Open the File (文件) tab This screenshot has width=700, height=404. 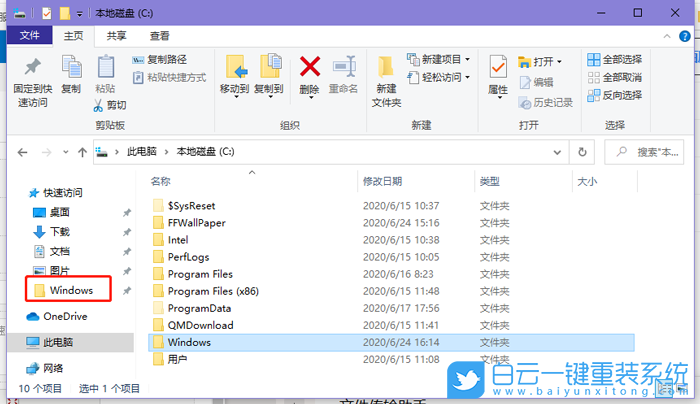29,35
